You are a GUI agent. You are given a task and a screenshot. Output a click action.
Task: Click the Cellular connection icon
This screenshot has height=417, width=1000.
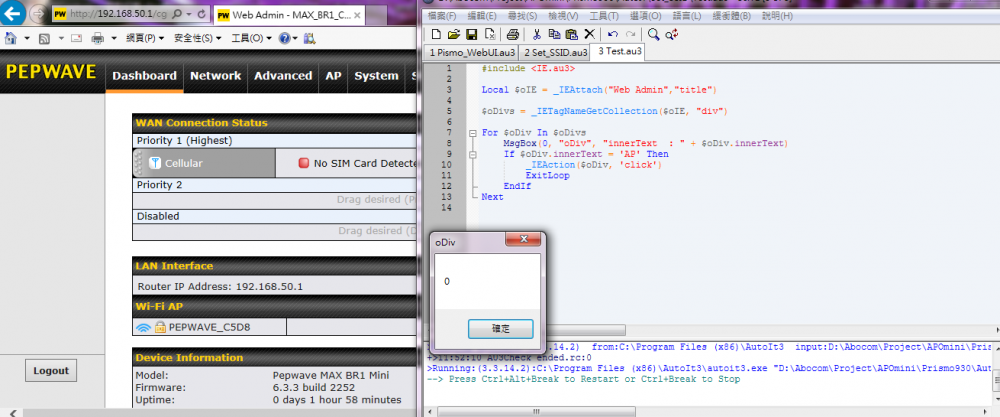pyautogui.click(x=155, y=163)
